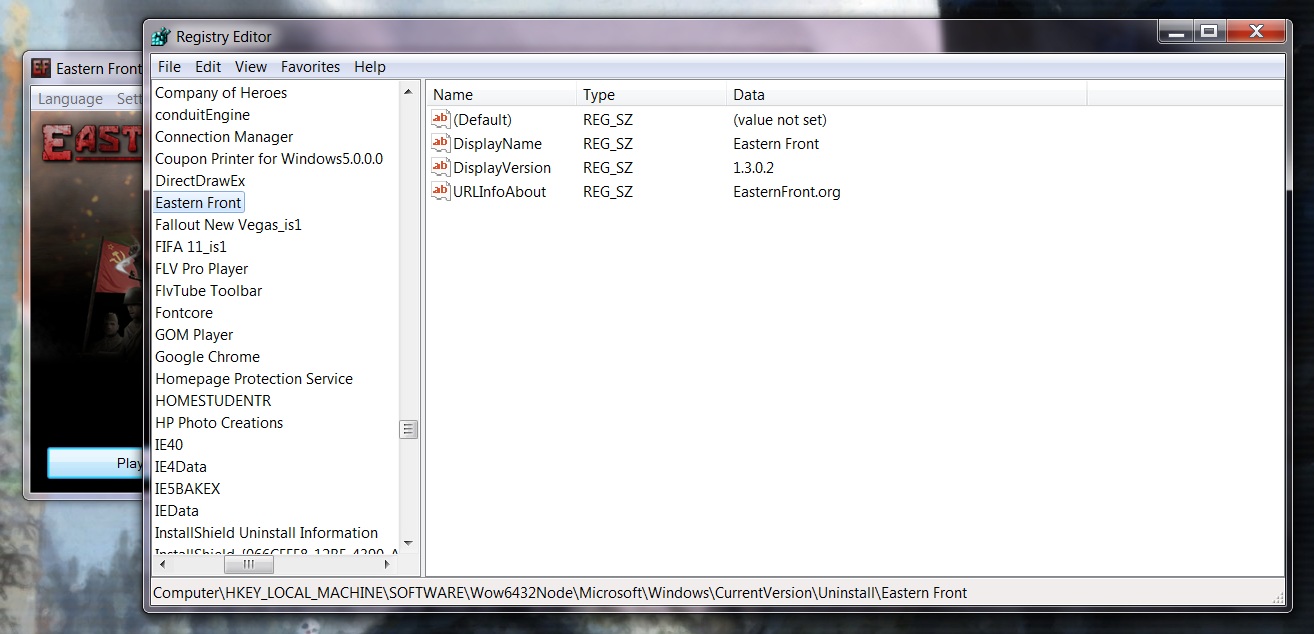The image size is (1314, 634).
Task: Sort values by the Name column header
Action: click(x=502, y=95)
